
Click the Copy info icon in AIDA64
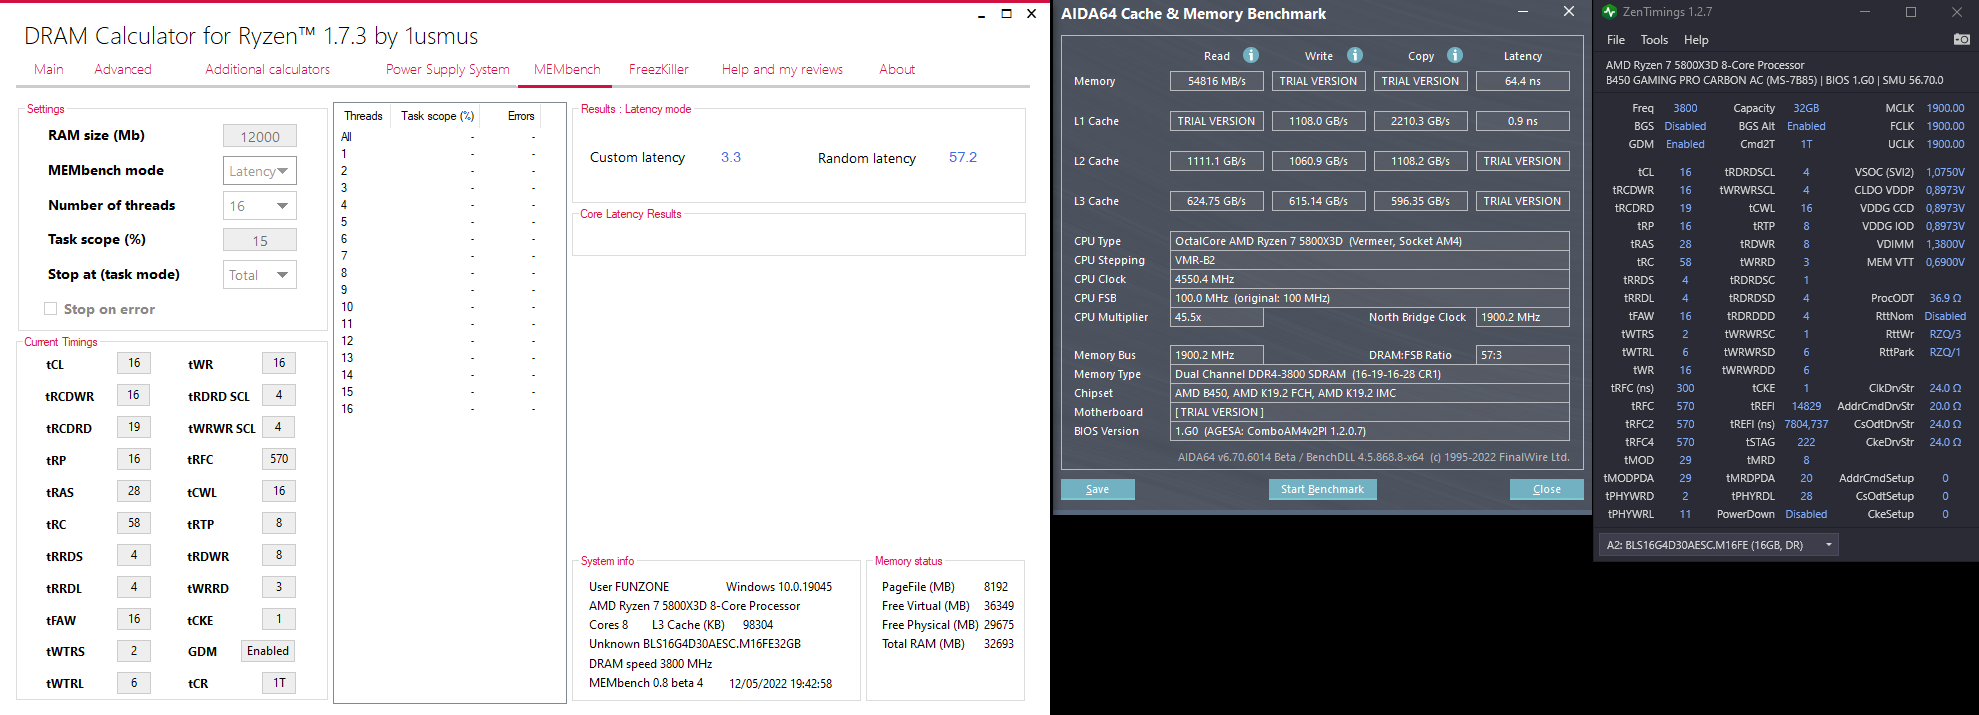click(x=1454, y=55)
